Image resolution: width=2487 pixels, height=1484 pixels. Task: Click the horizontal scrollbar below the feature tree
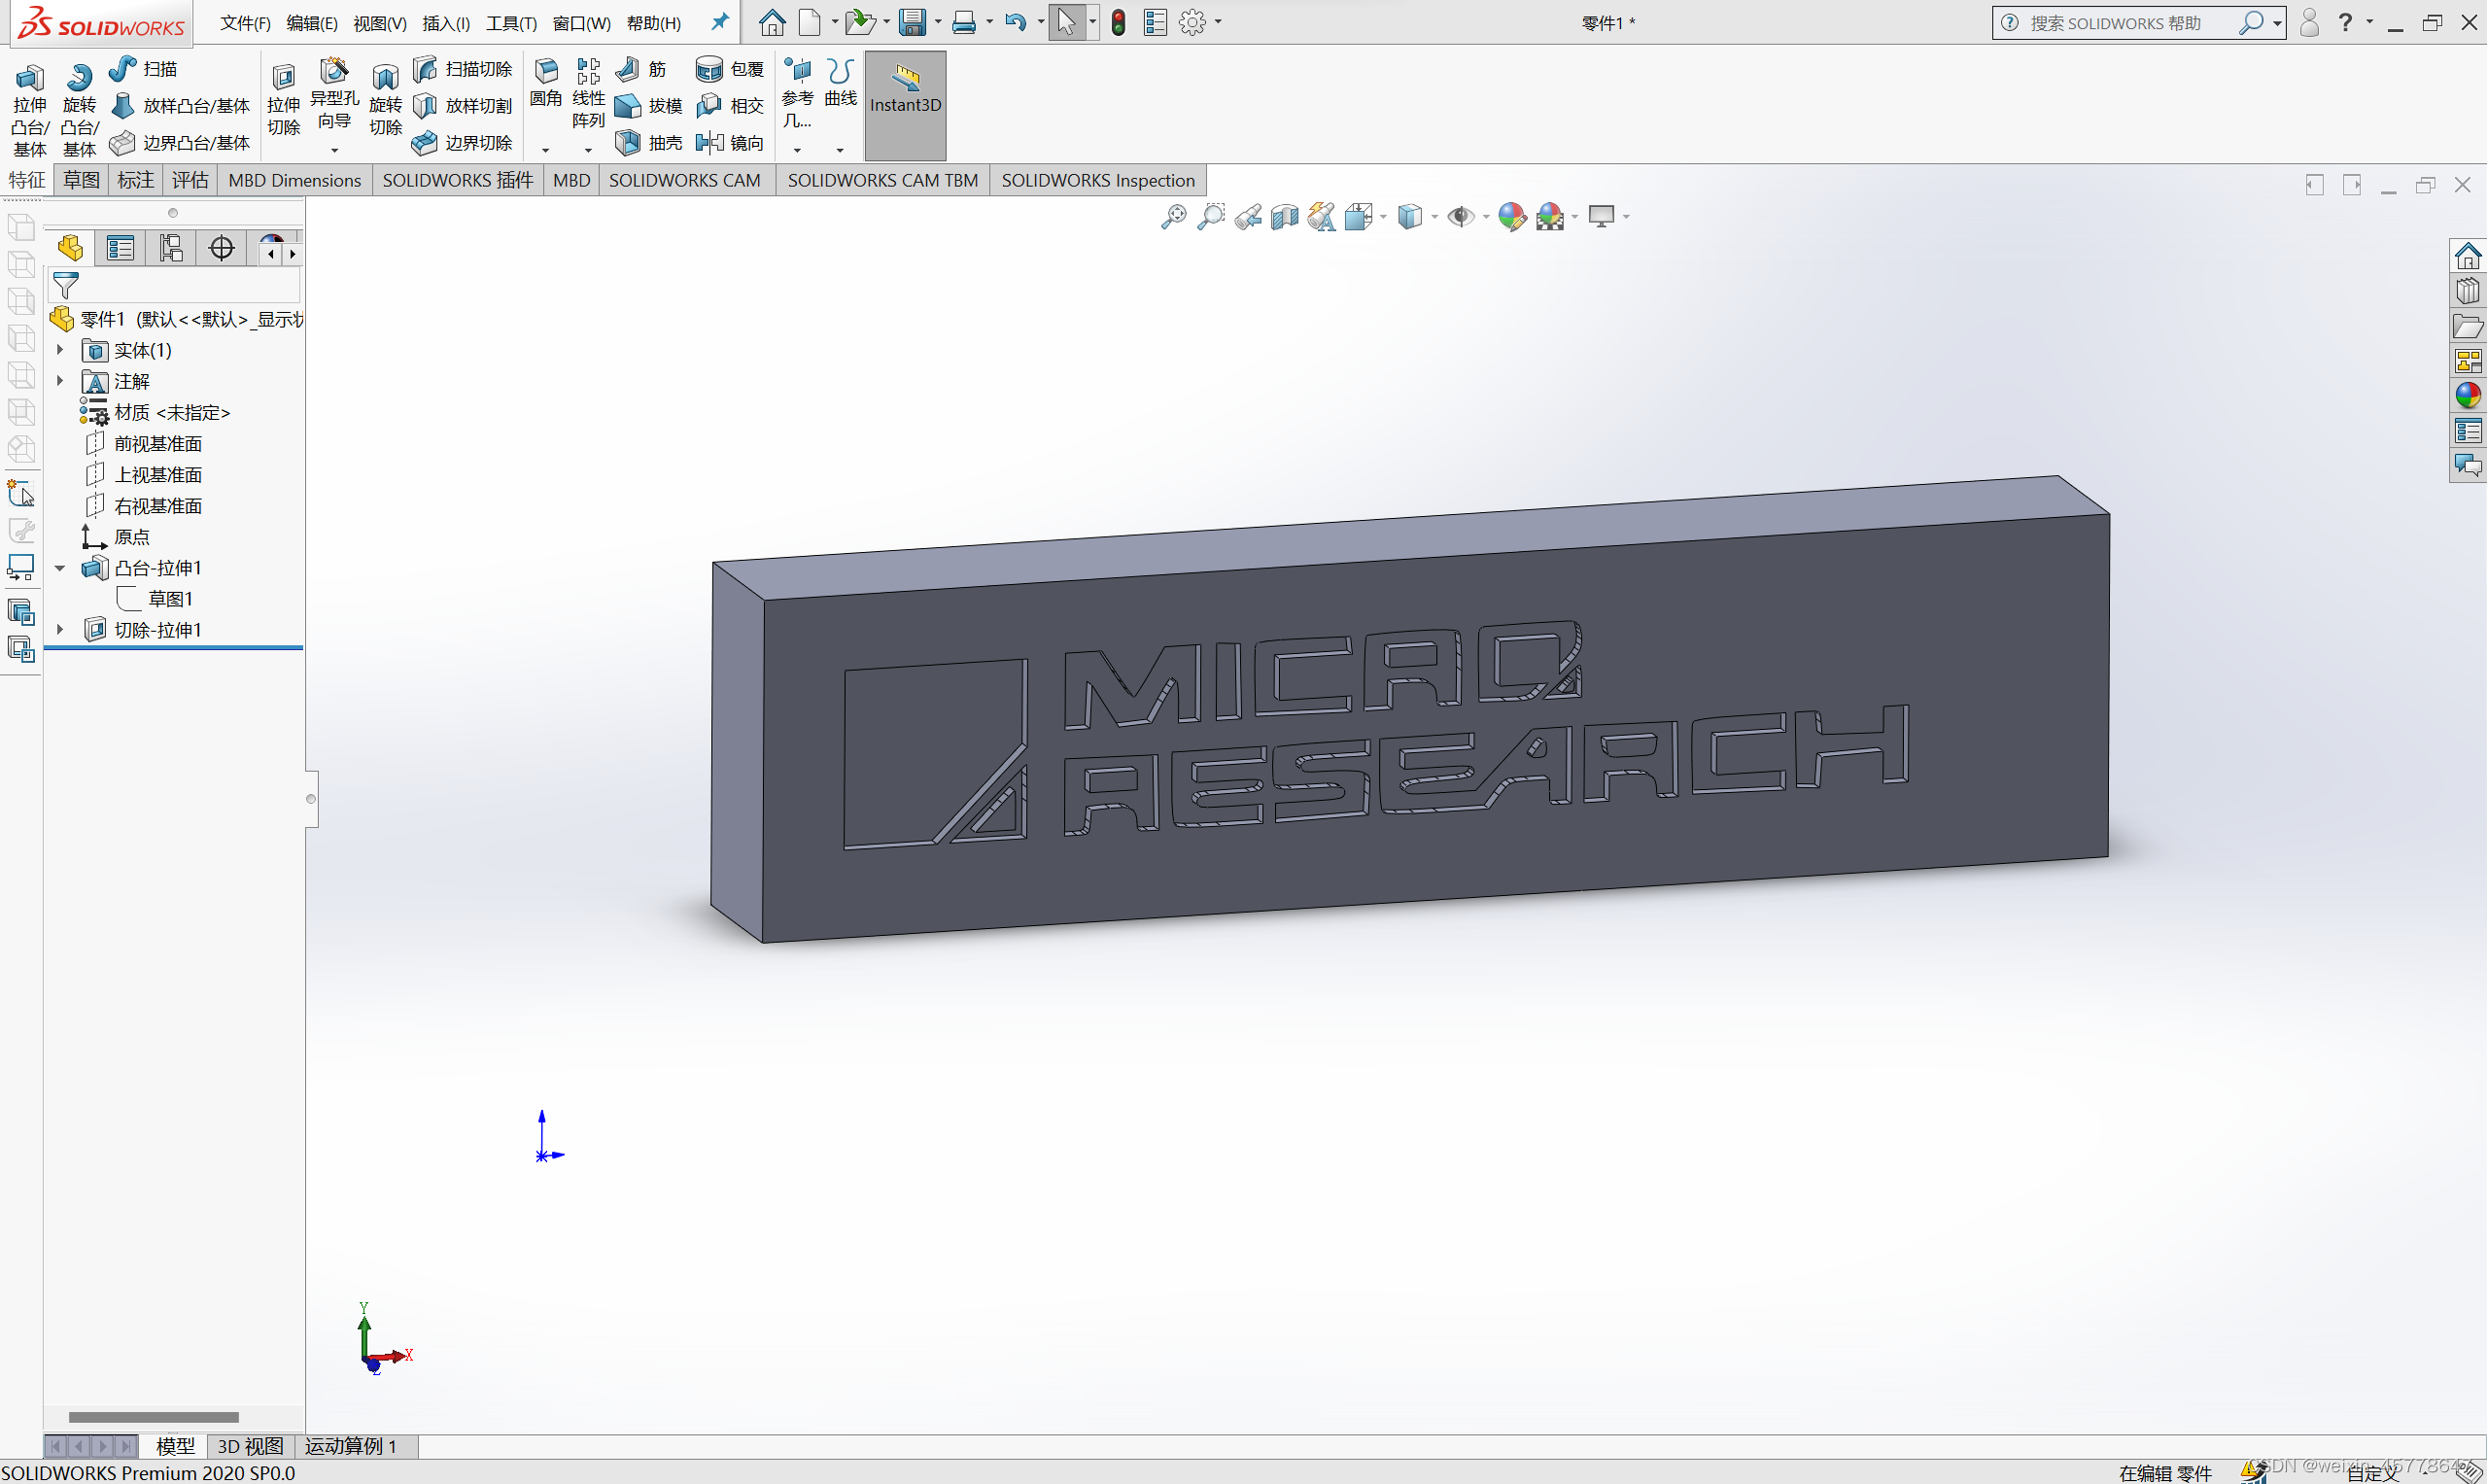(152, 1416)
